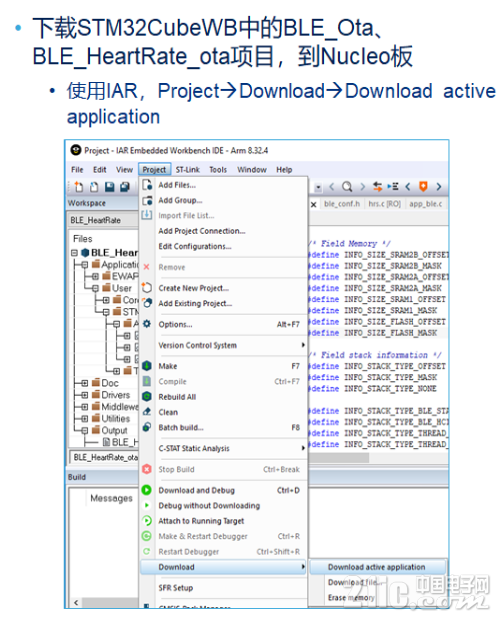497x618 pixels.
Task: Click the Batch build icon
Action: (x=147, y=427)
